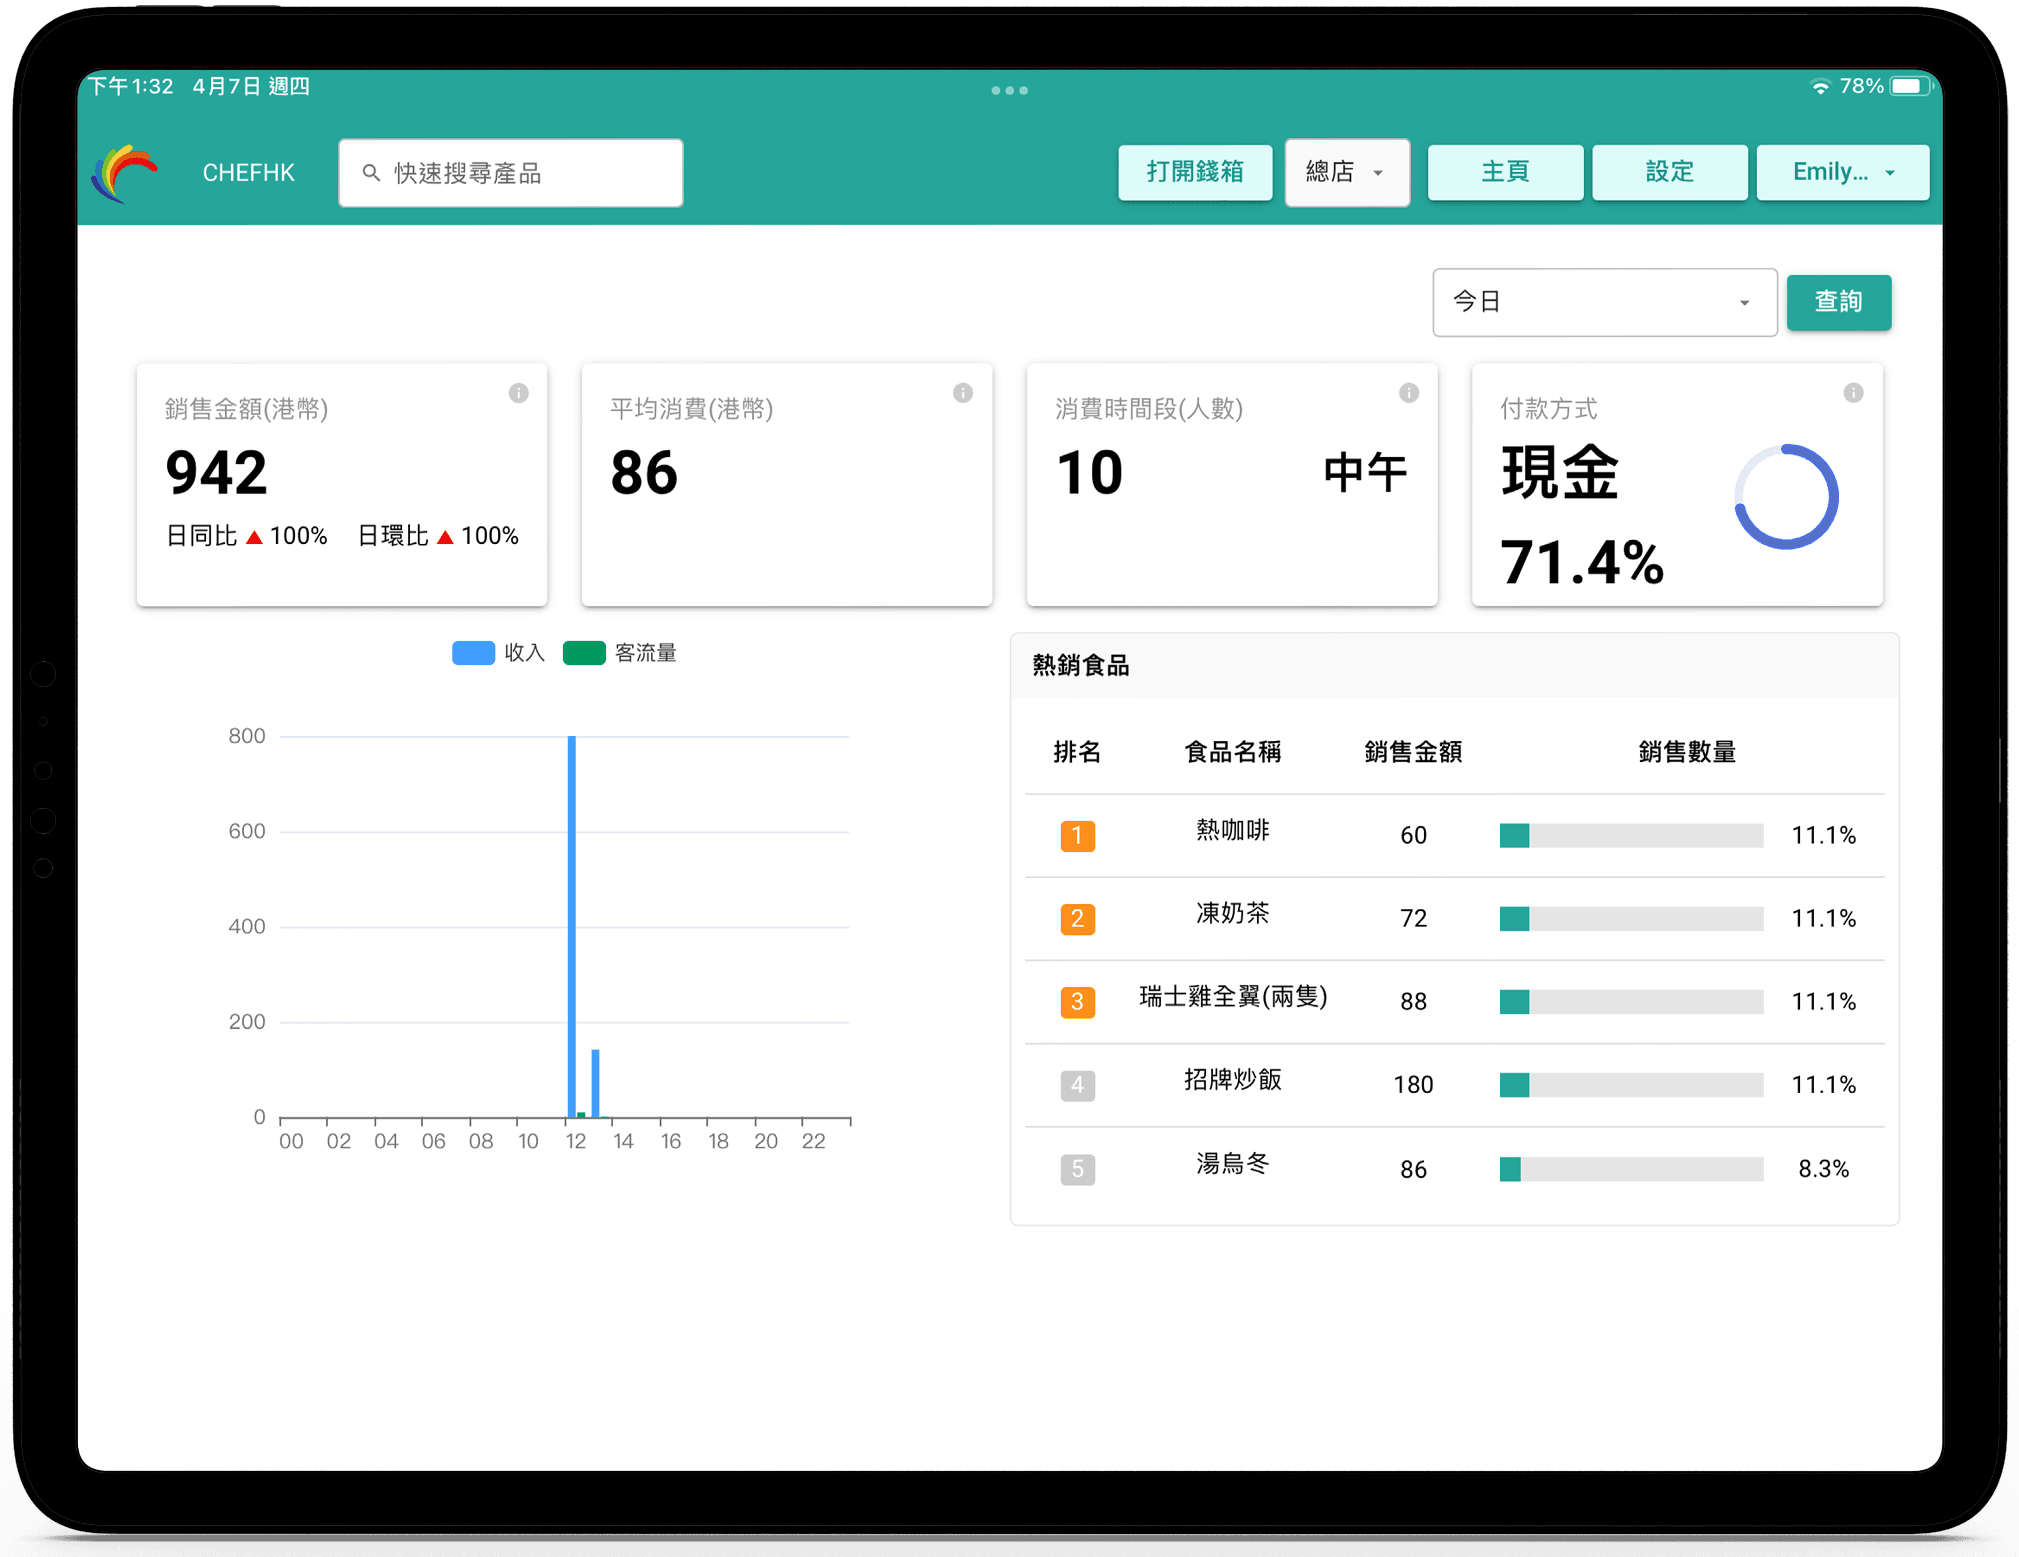Click 湯烏冬 sales quantity bar
The image size is (2019, 1557).
pyautogui.click(x=1631, y=1168)
